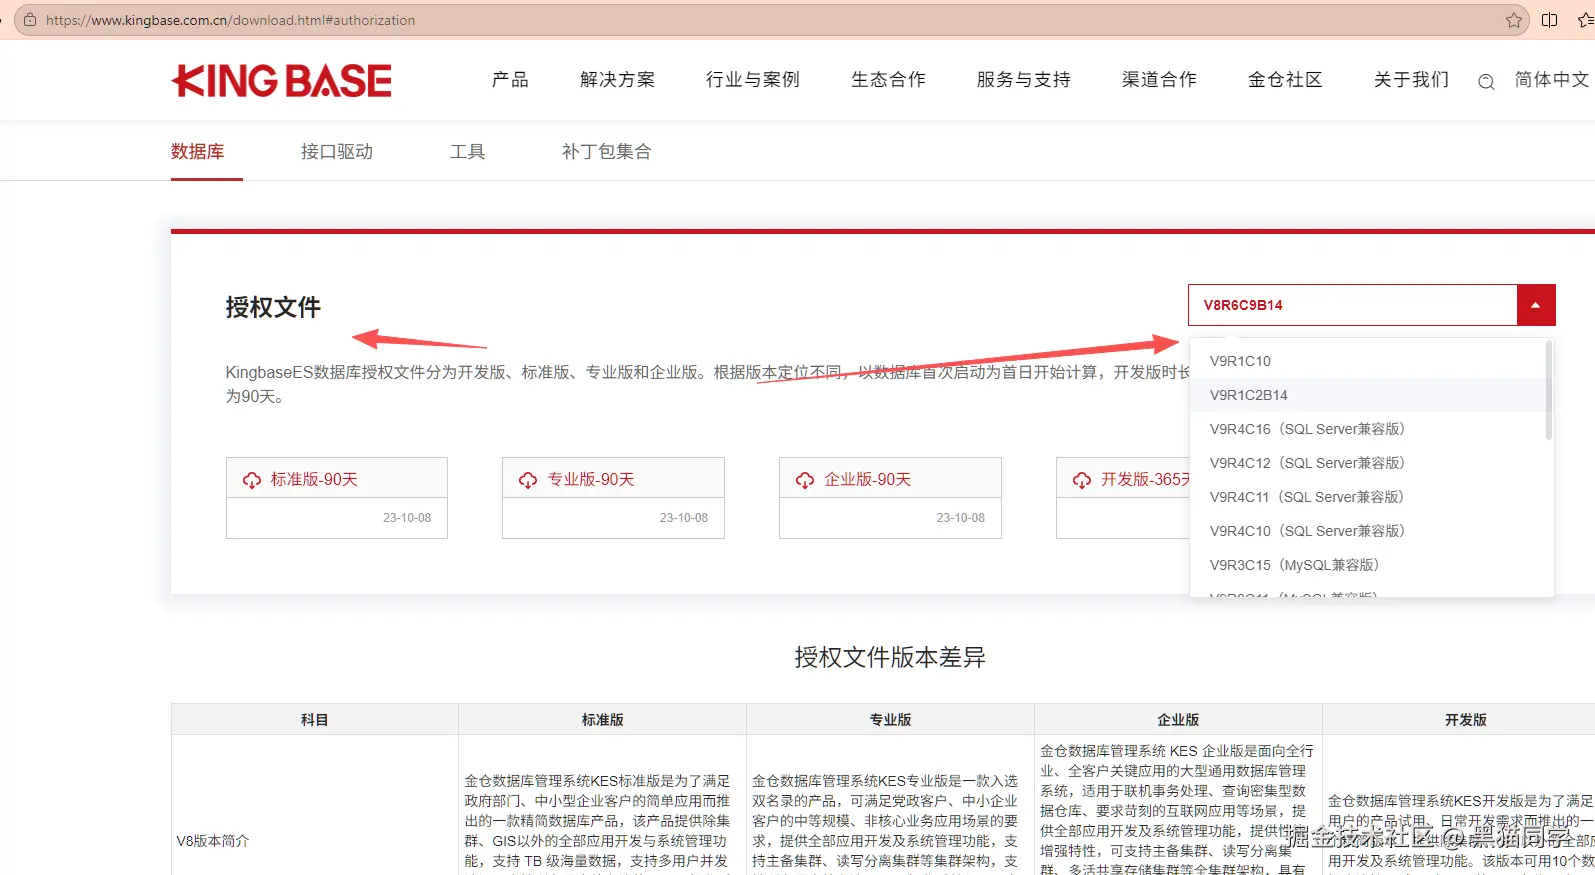1595x875 pixels.
Task: Switch language via 简体中文
Action: pos(1551,79)
